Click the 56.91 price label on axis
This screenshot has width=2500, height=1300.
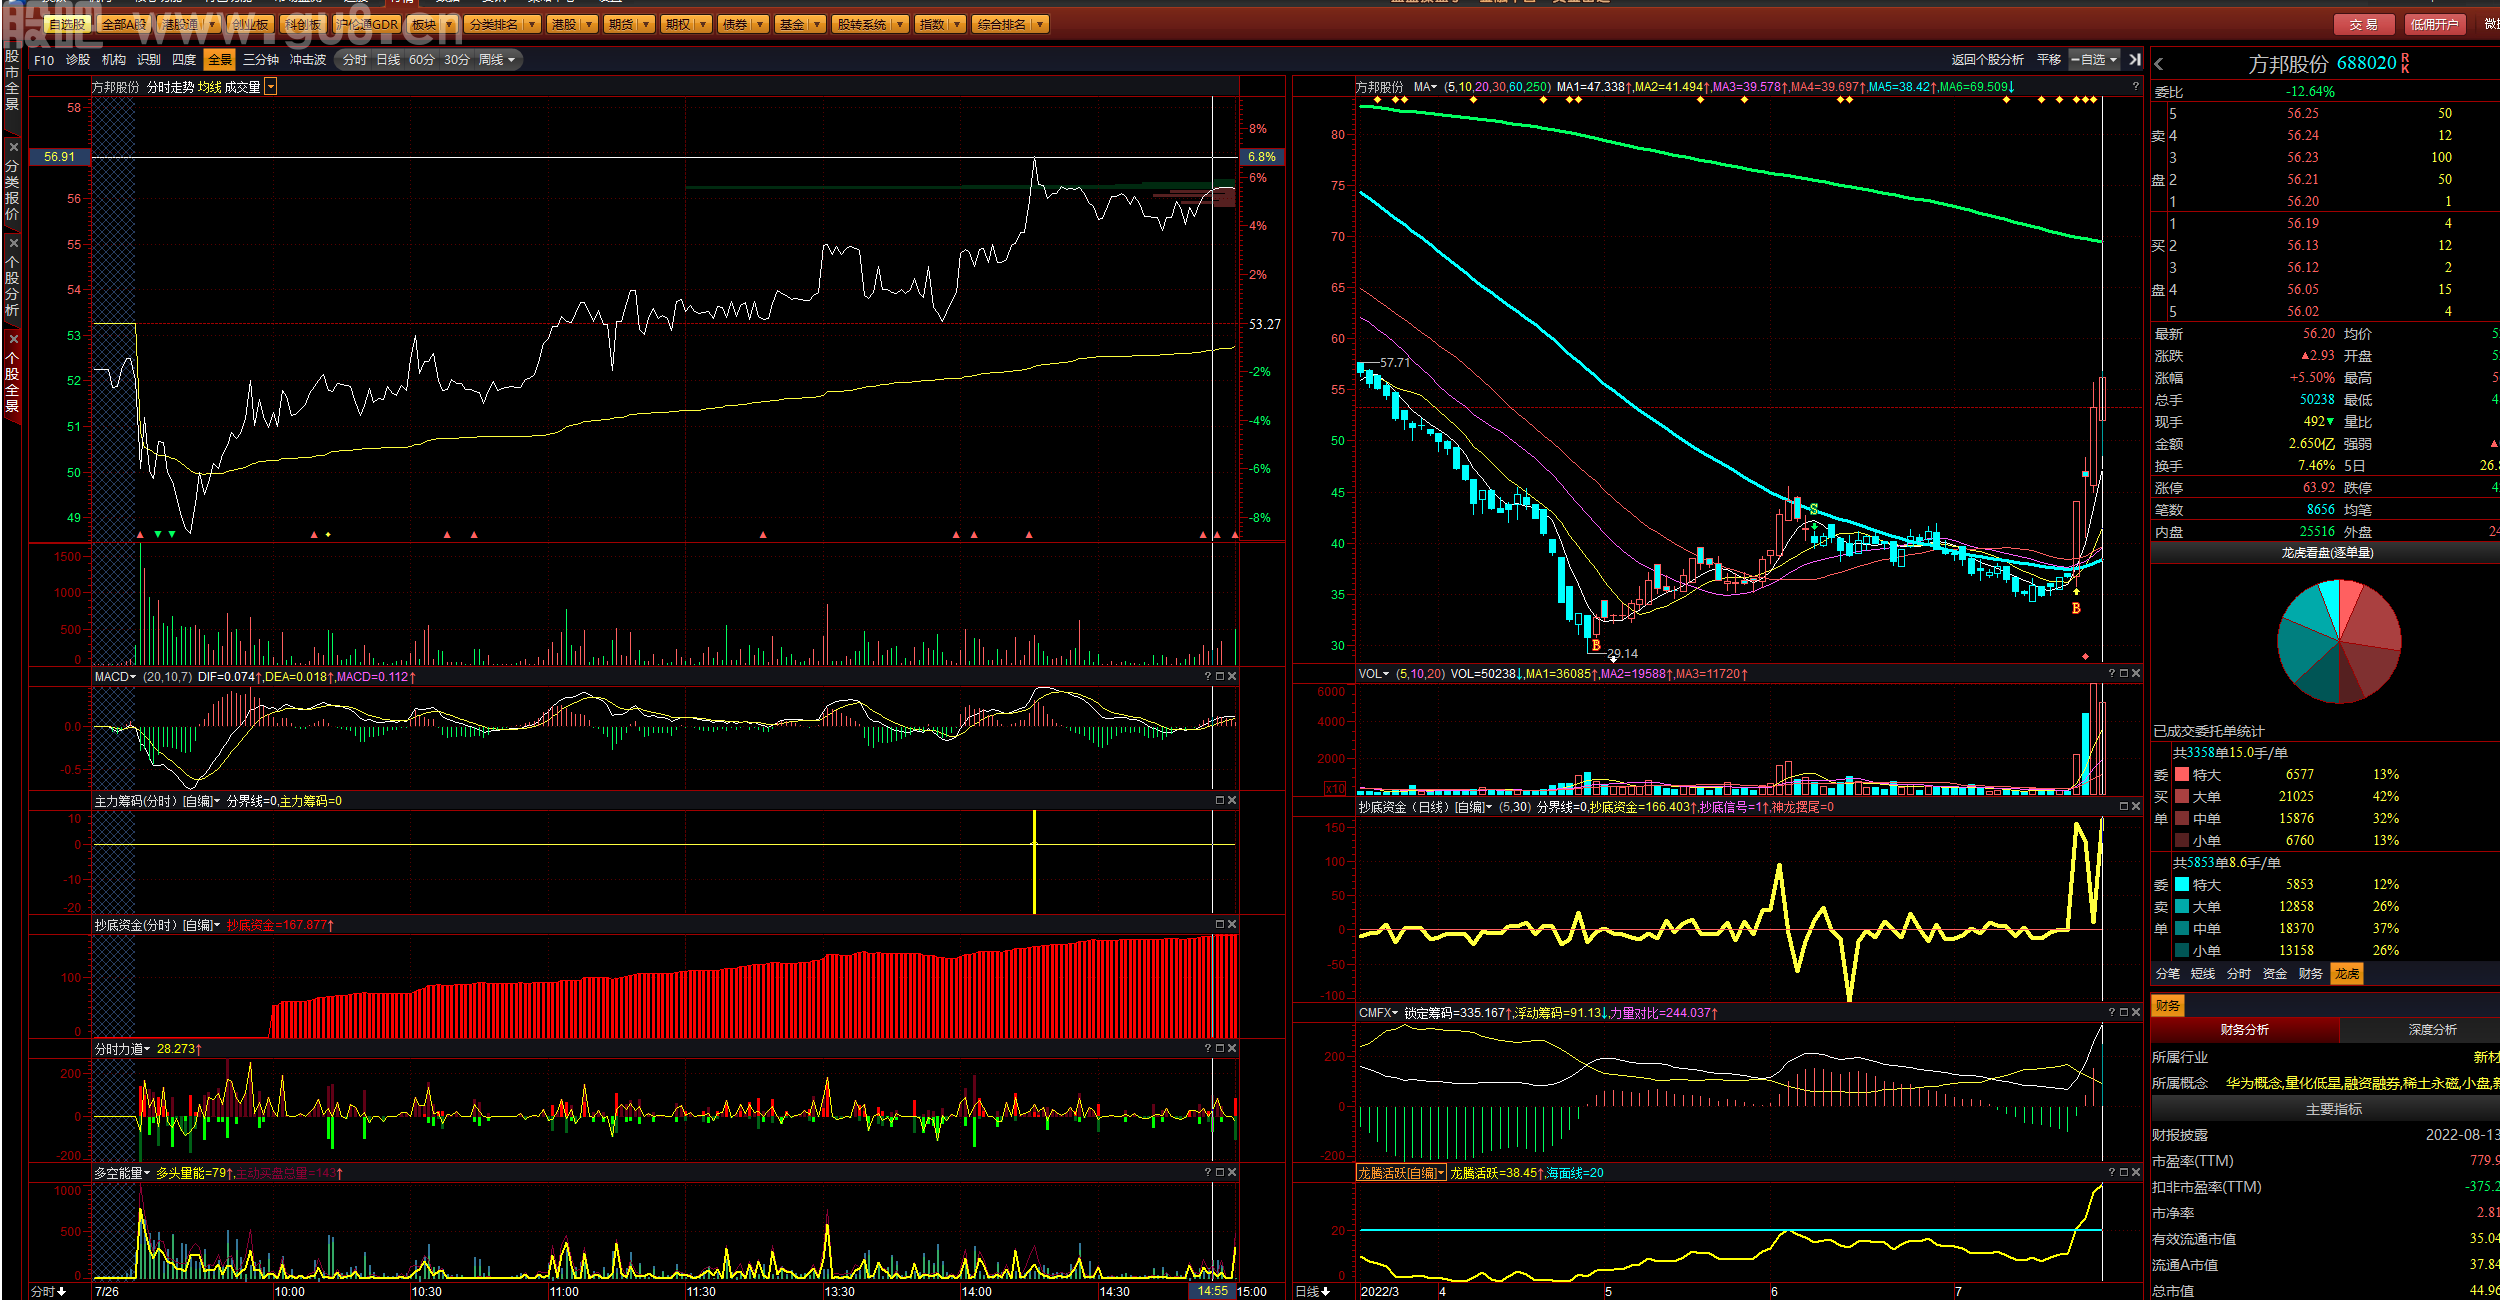point(59,157)
